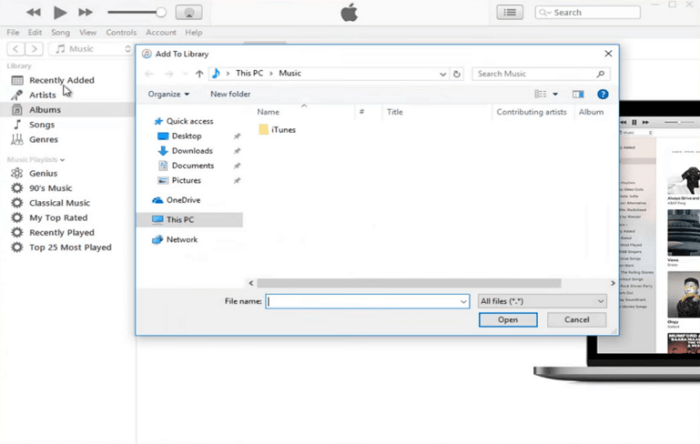Viewport: 700px width, 444px height.
Task: Open the view options dropdown arrow
Action: (x=555, y=94)
